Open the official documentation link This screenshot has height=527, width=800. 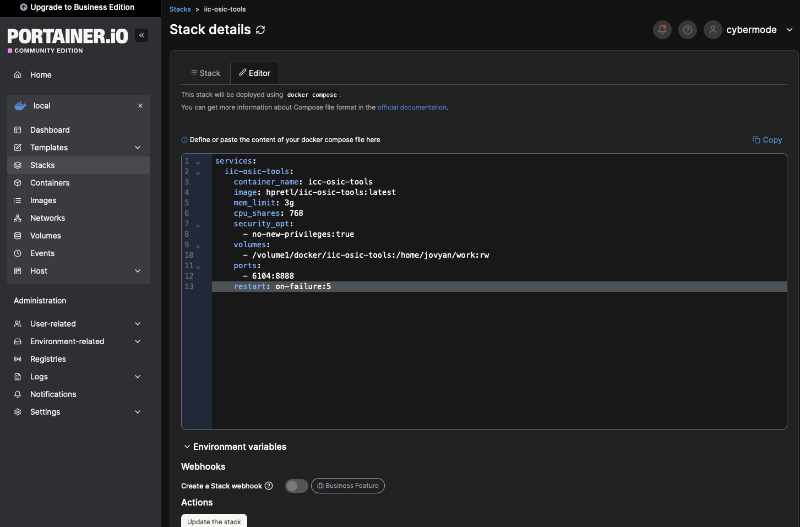(x=412, y=107)
